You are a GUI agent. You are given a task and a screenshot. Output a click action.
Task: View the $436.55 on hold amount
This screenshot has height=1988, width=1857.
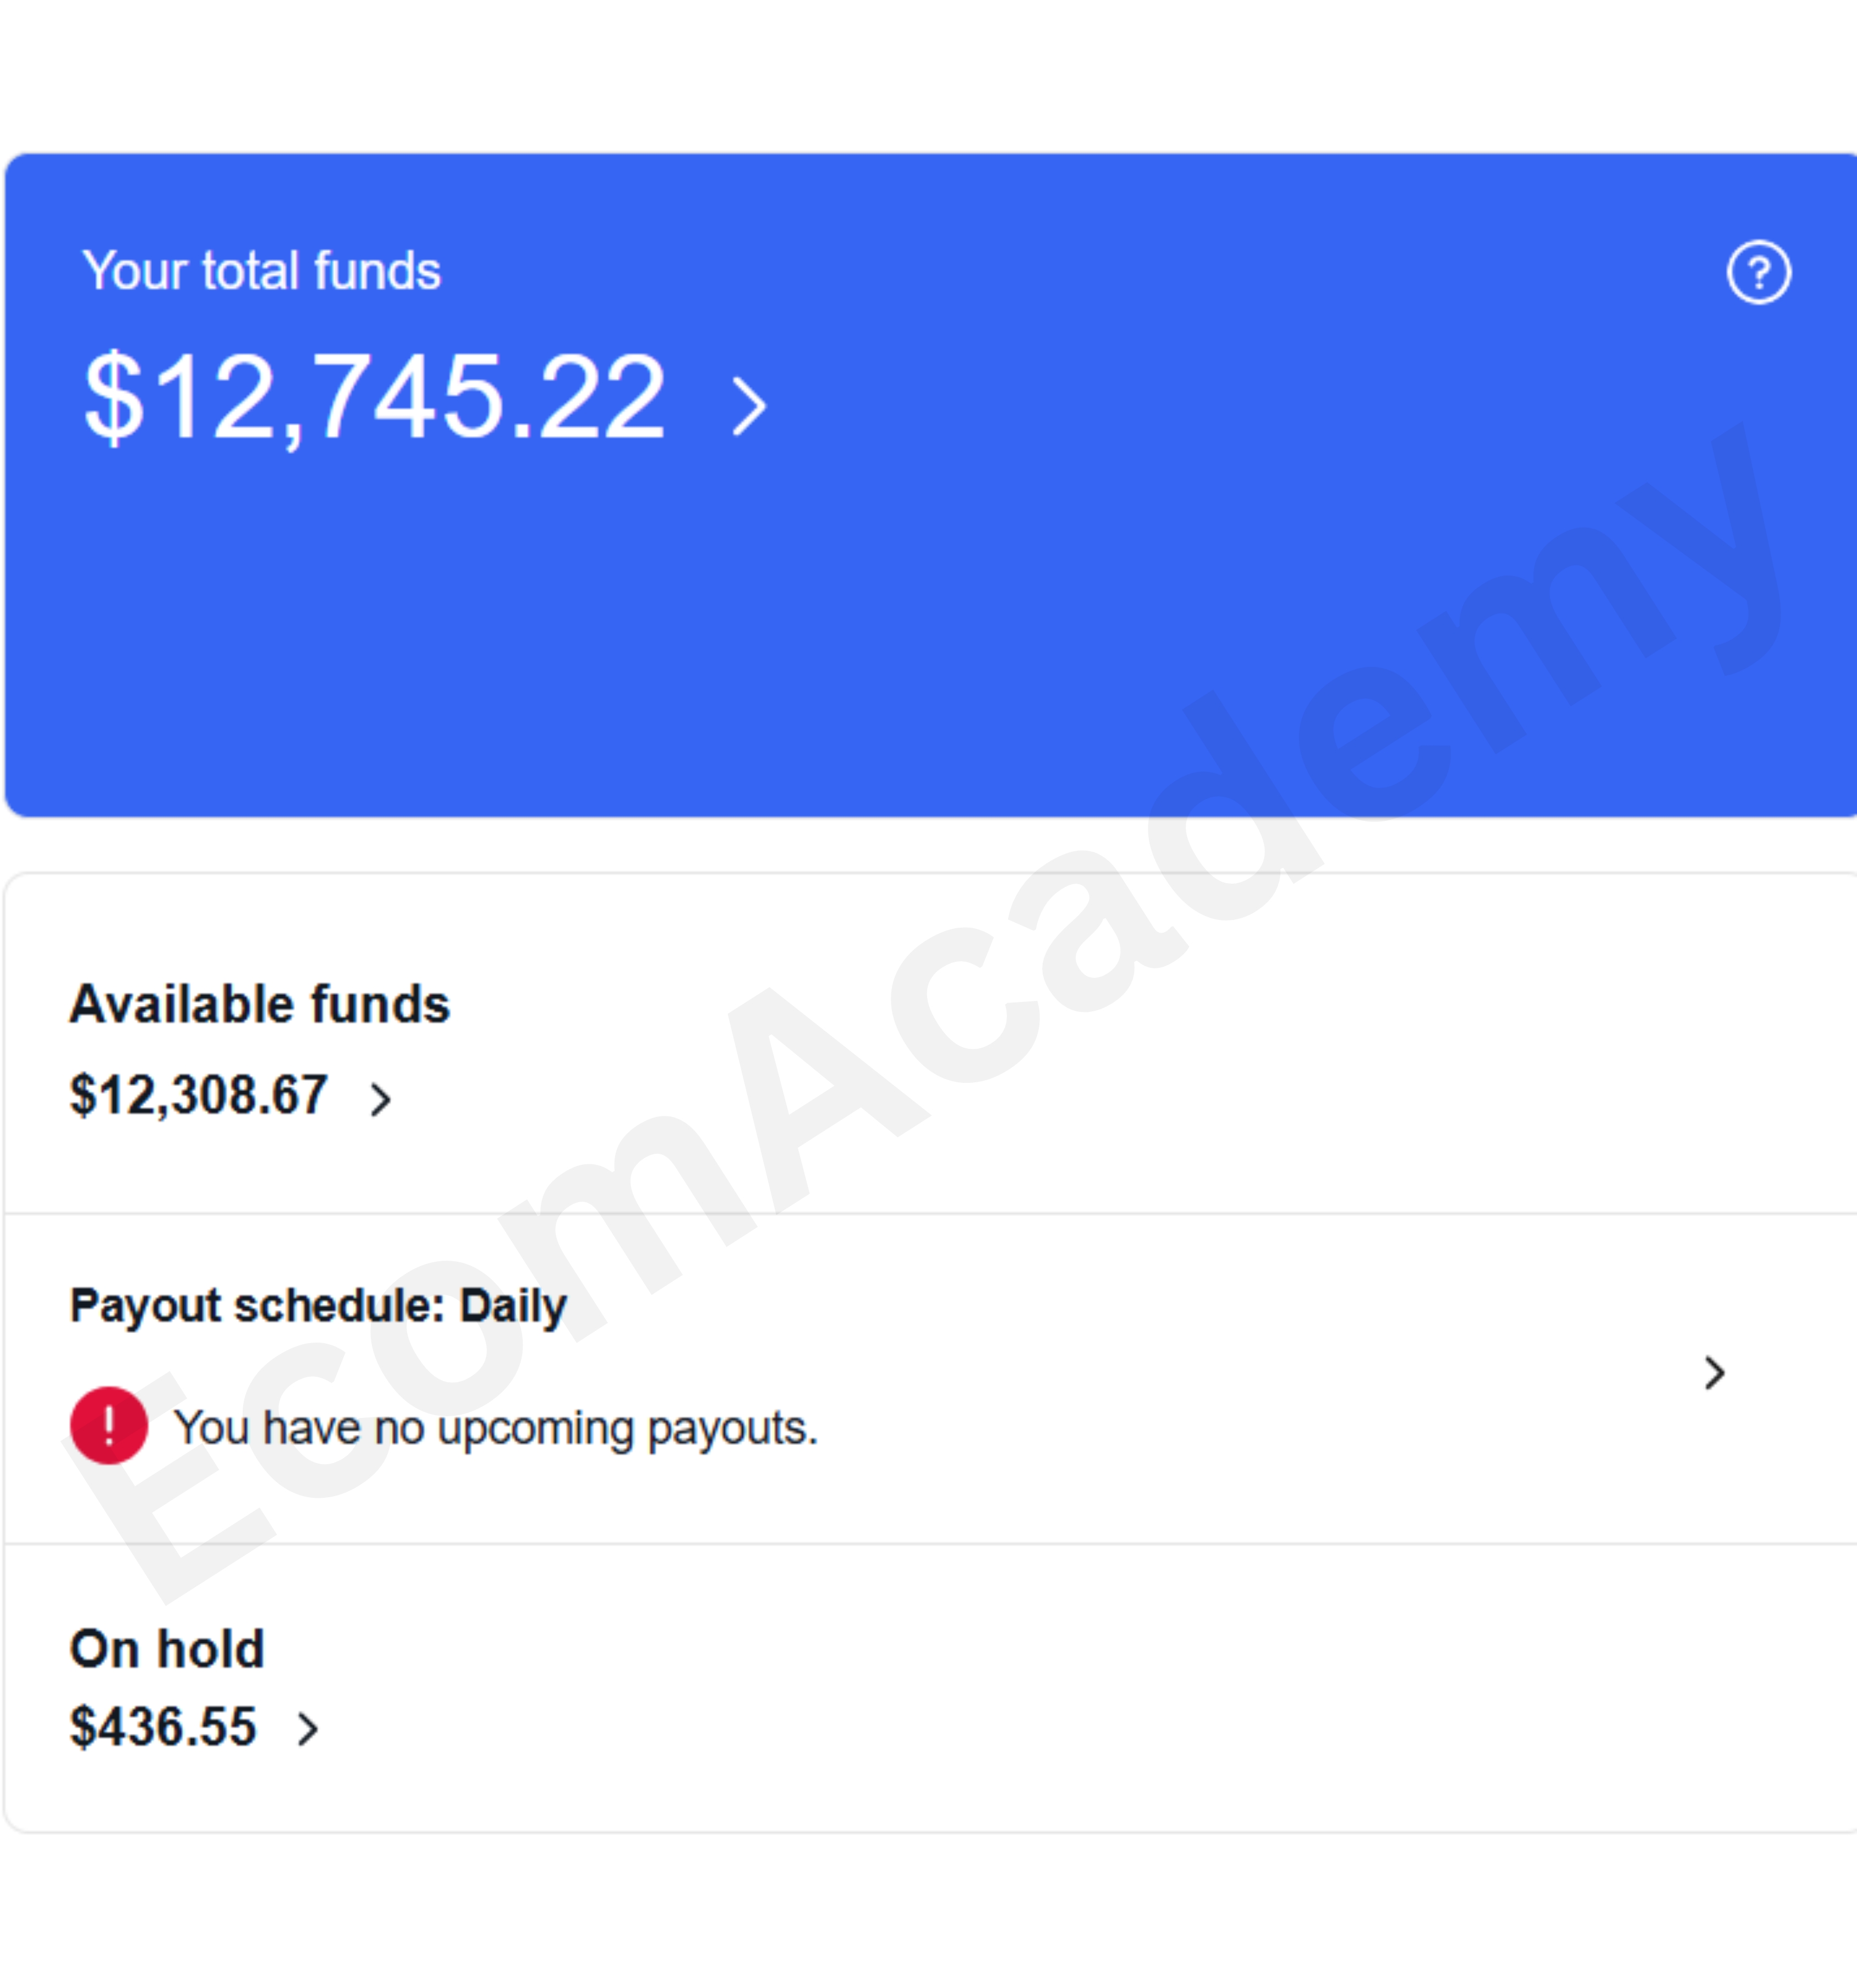163,1727
